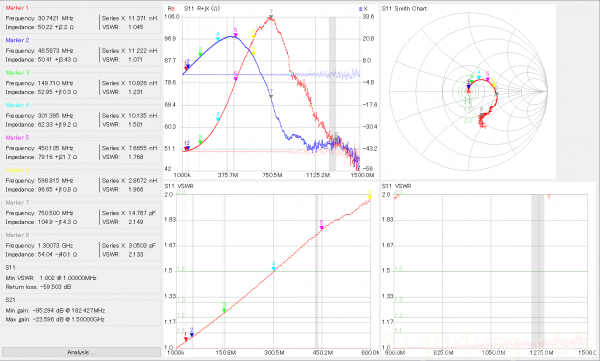The image size is (600, 361).
Task: Click the Series X value 2.8672 nH
Action: pos(143,181)
